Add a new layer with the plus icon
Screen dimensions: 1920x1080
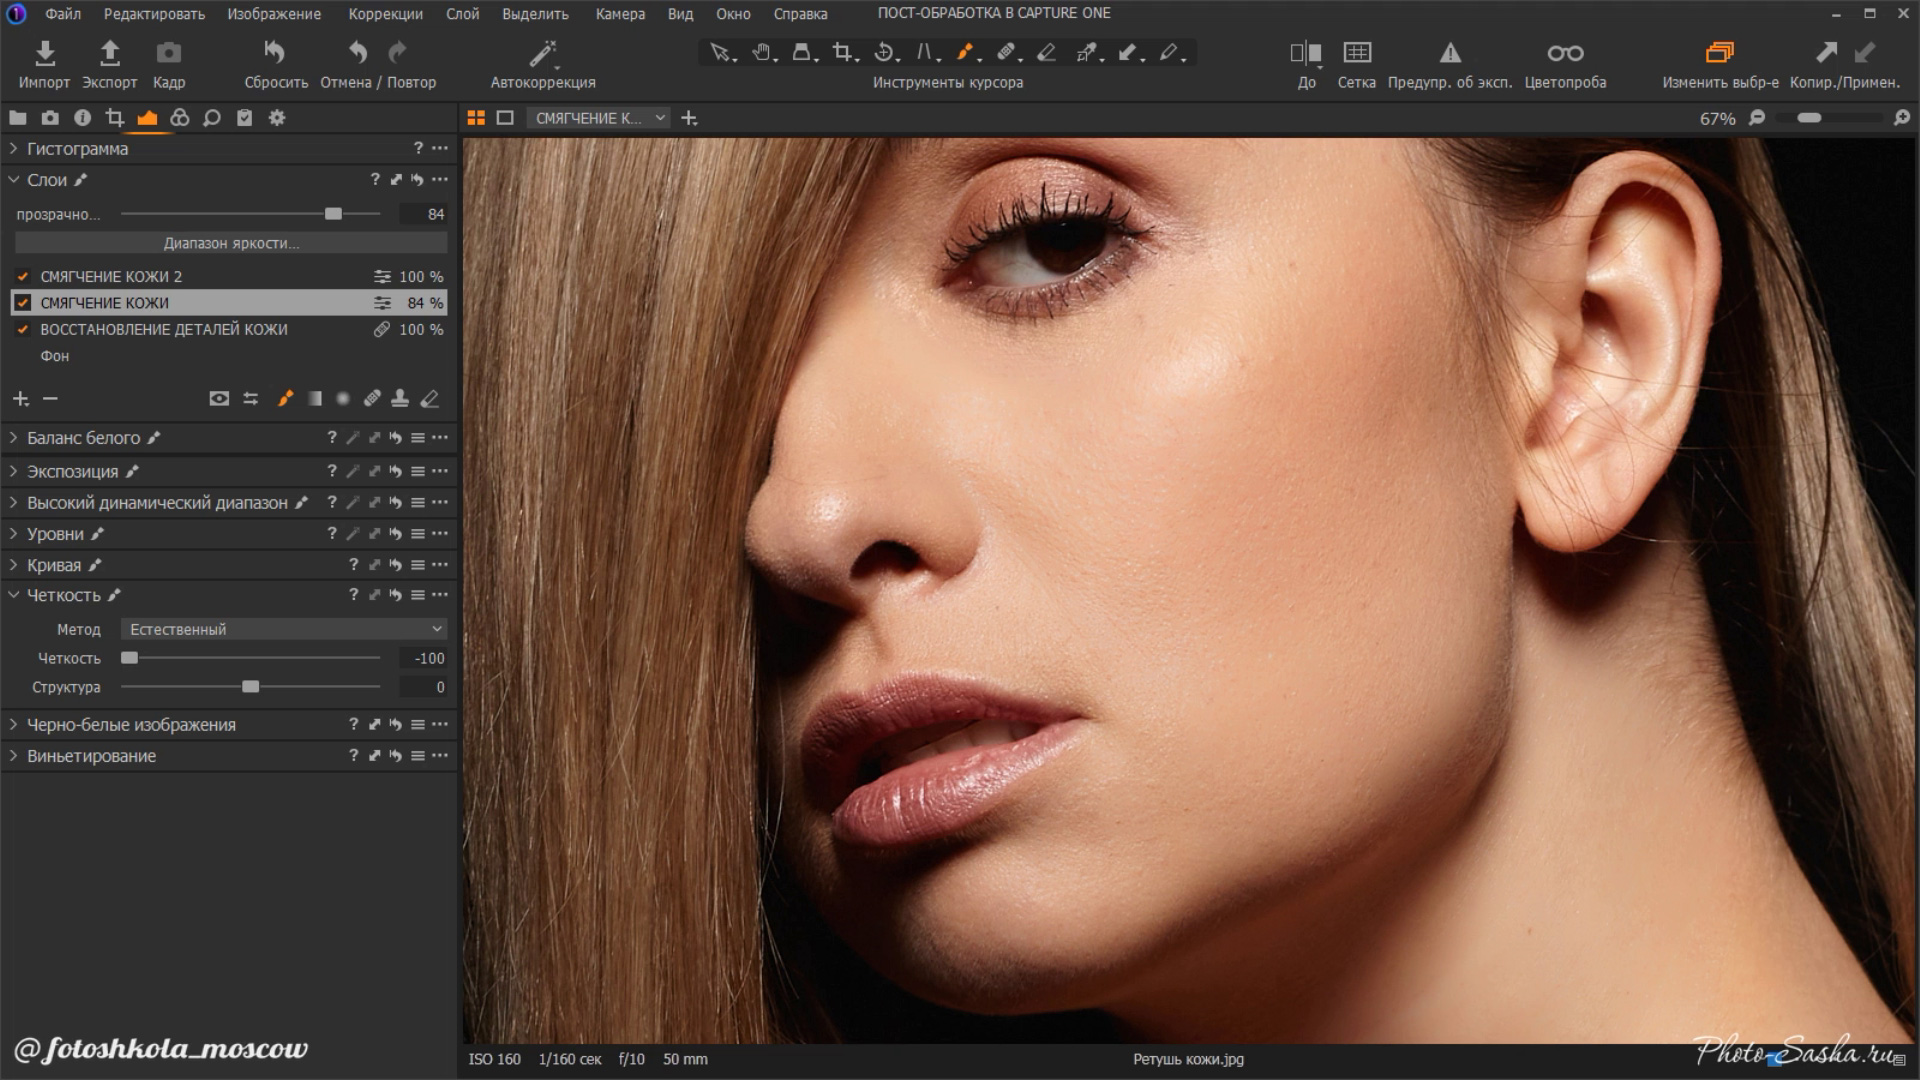(20, 398)
